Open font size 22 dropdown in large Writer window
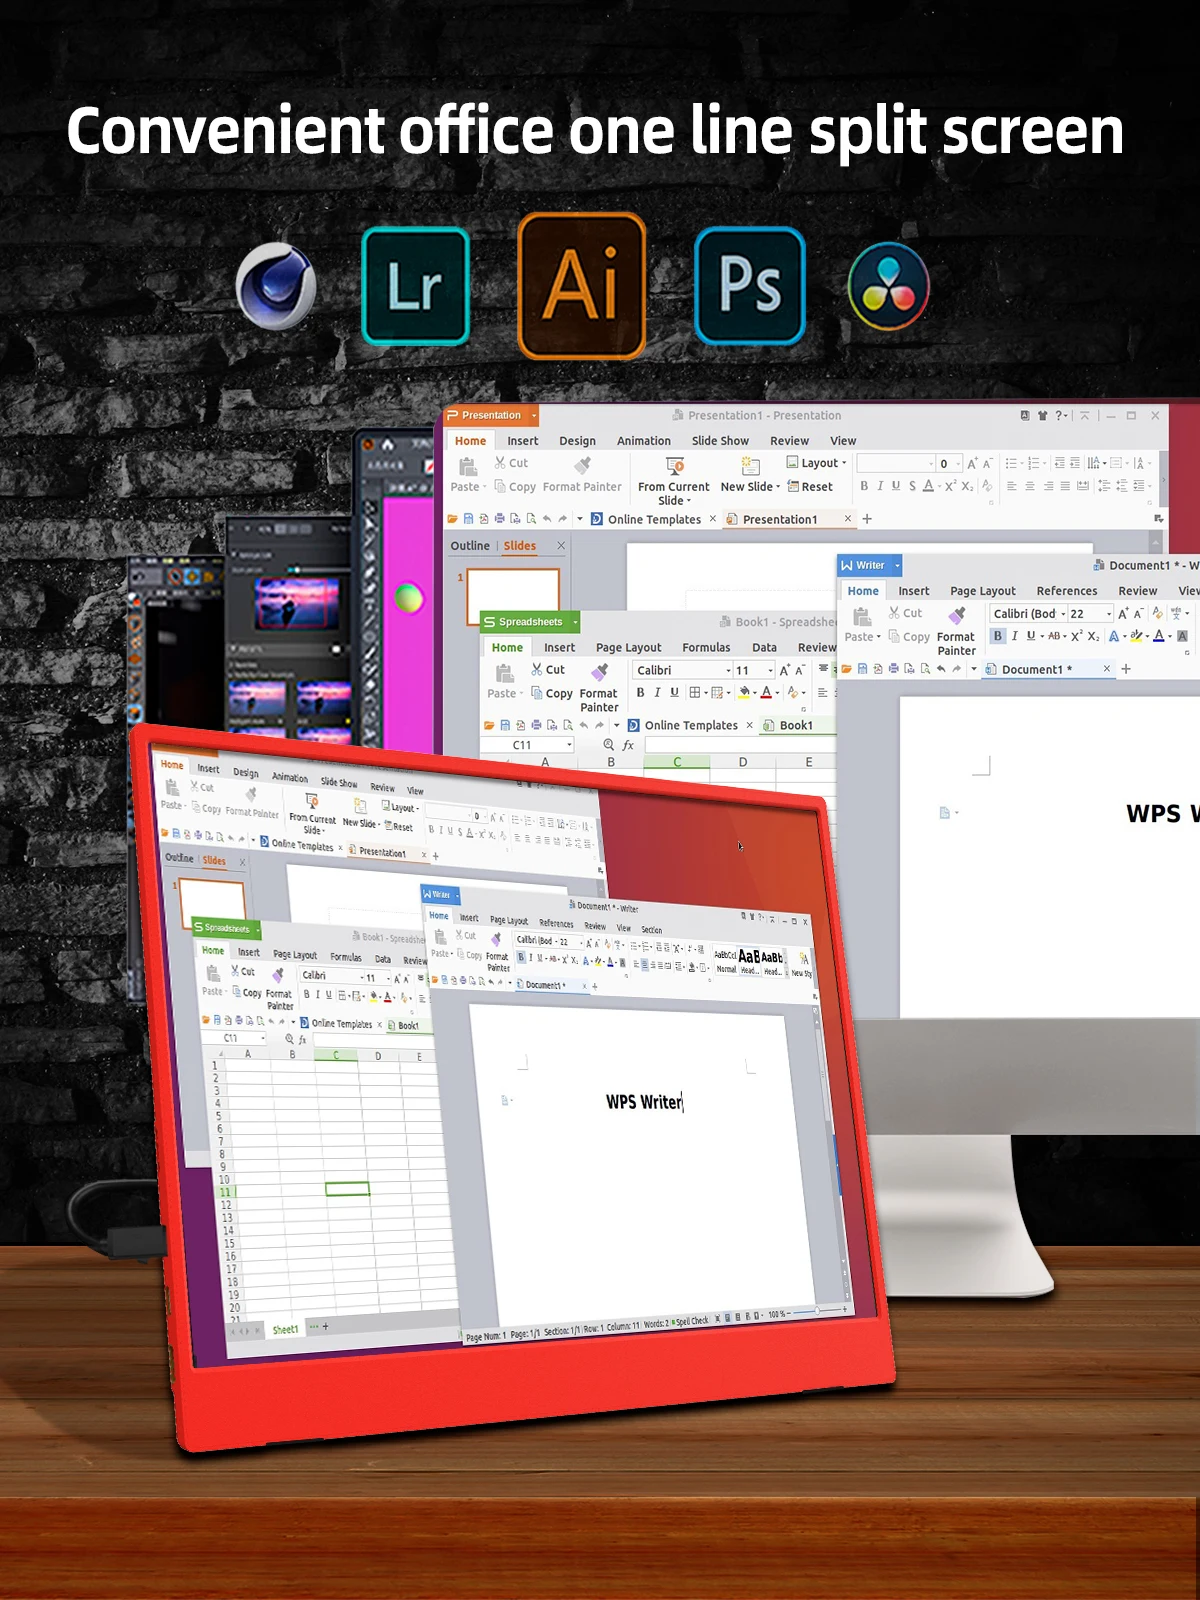 pyautogui.click(x=1108, y=614)
